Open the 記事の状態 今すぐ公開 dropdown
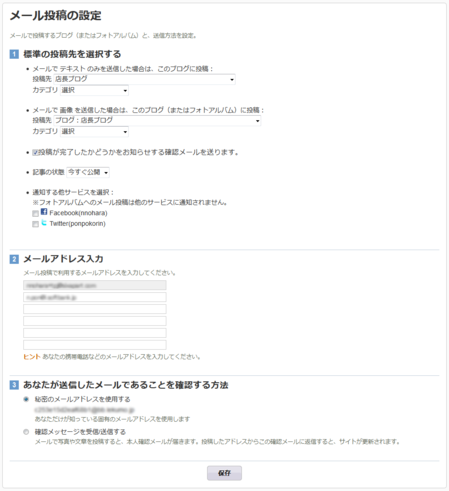The image size is (449, 491). (x=88, y=172)
